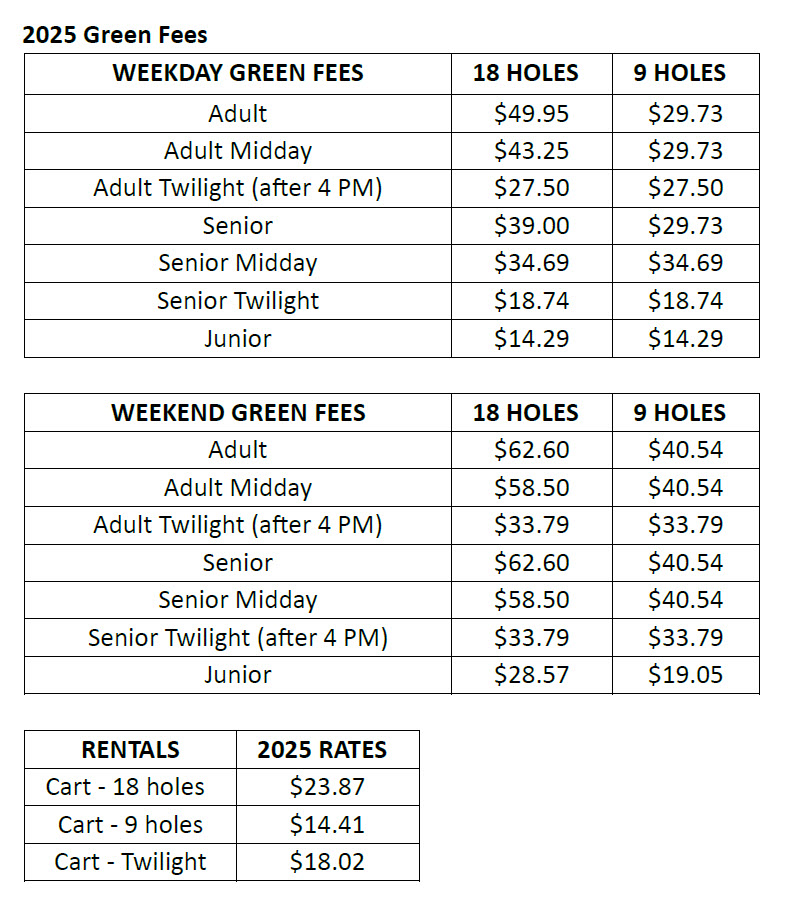Viewport: 789px width, 910px height.
Task: Click weekend Junior 9 holes $19.05
Action: tap(686, 675)
